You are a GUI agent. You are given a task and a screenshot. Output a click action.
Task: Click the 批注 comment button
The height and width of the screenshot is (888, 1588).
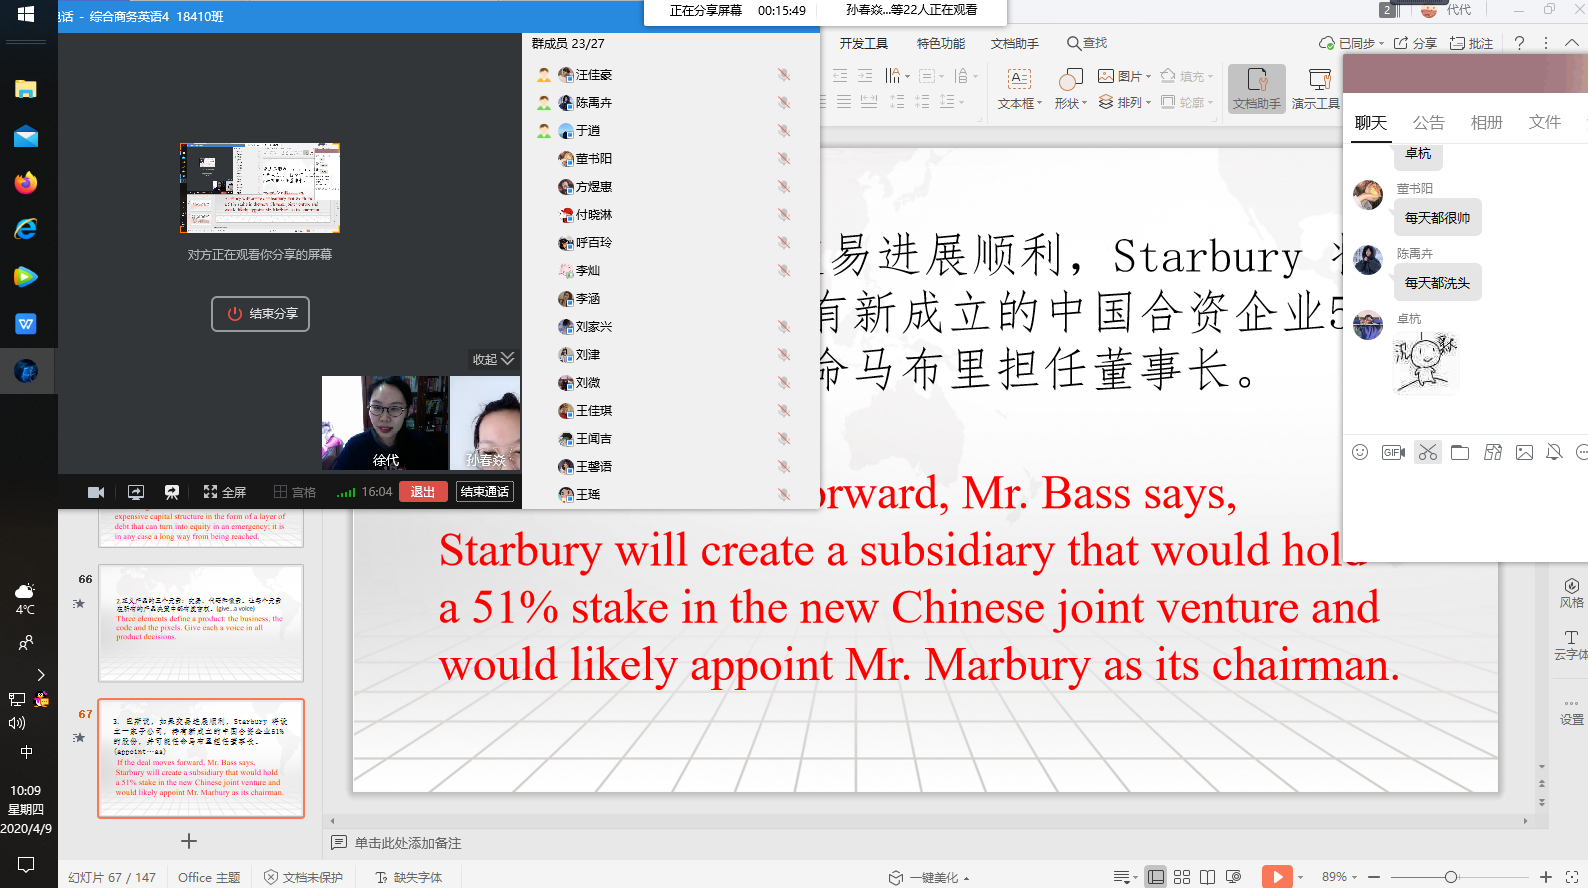pyautogui.click(x=1471, y=43)
